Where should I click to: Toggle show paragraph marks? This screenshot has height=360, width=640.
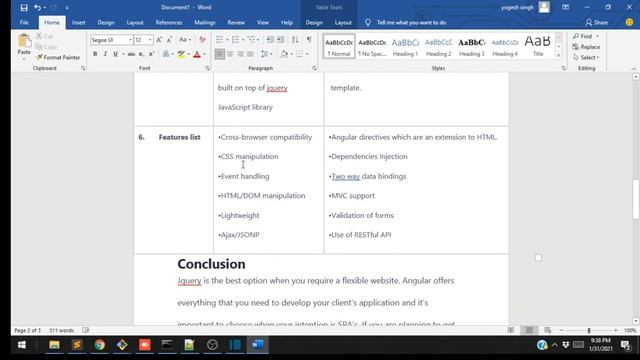(x=309, y=40)
